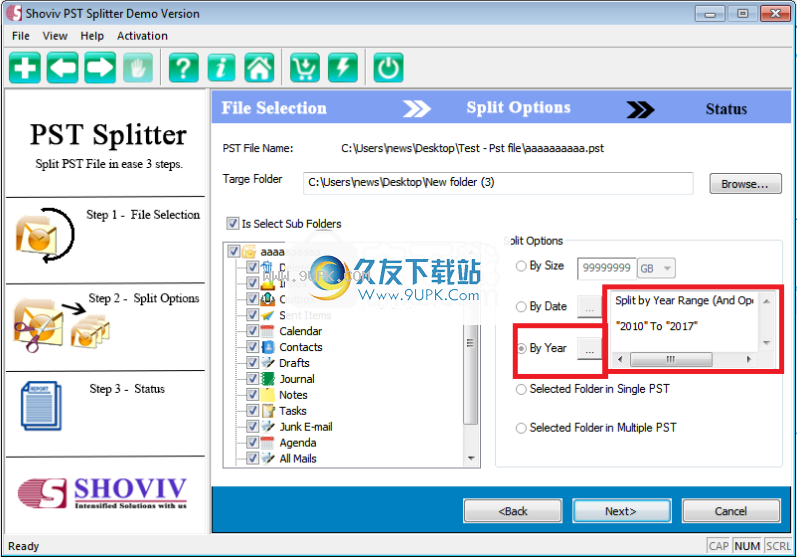Click the File Selection step header

[x=274, y=108]
